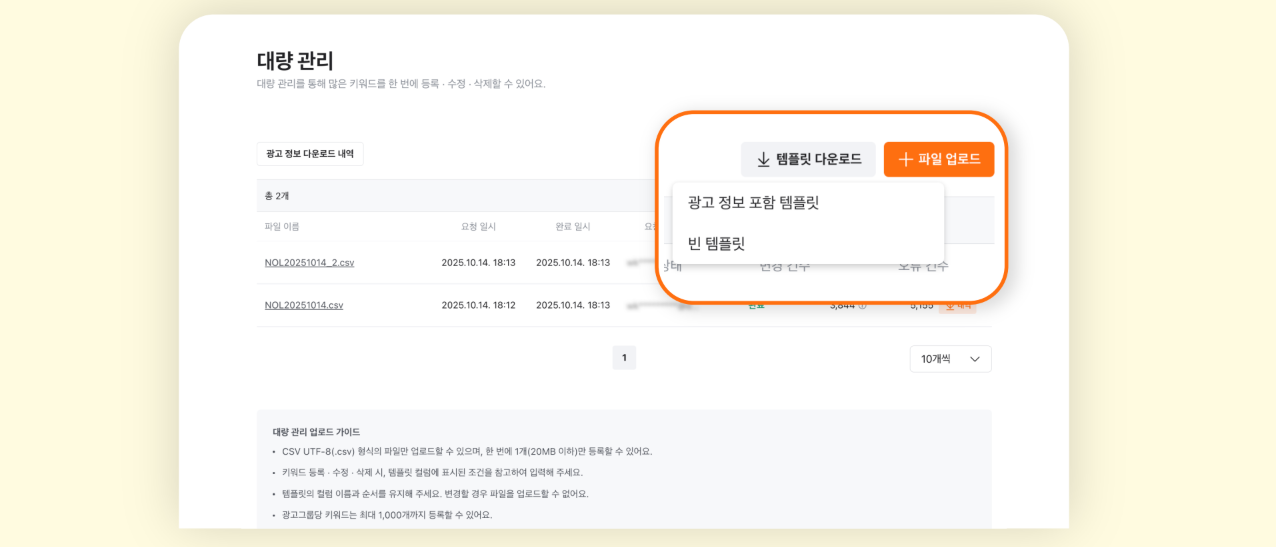Click the 총 2개 count label
Image resolution: width=1276 pixels, height=547 pixels.
277,196
